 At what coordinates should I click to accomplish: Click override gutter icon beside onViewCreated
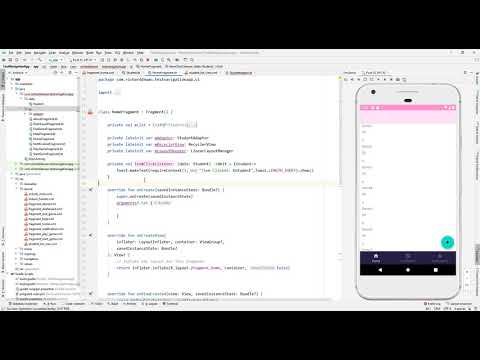(91, 294)
